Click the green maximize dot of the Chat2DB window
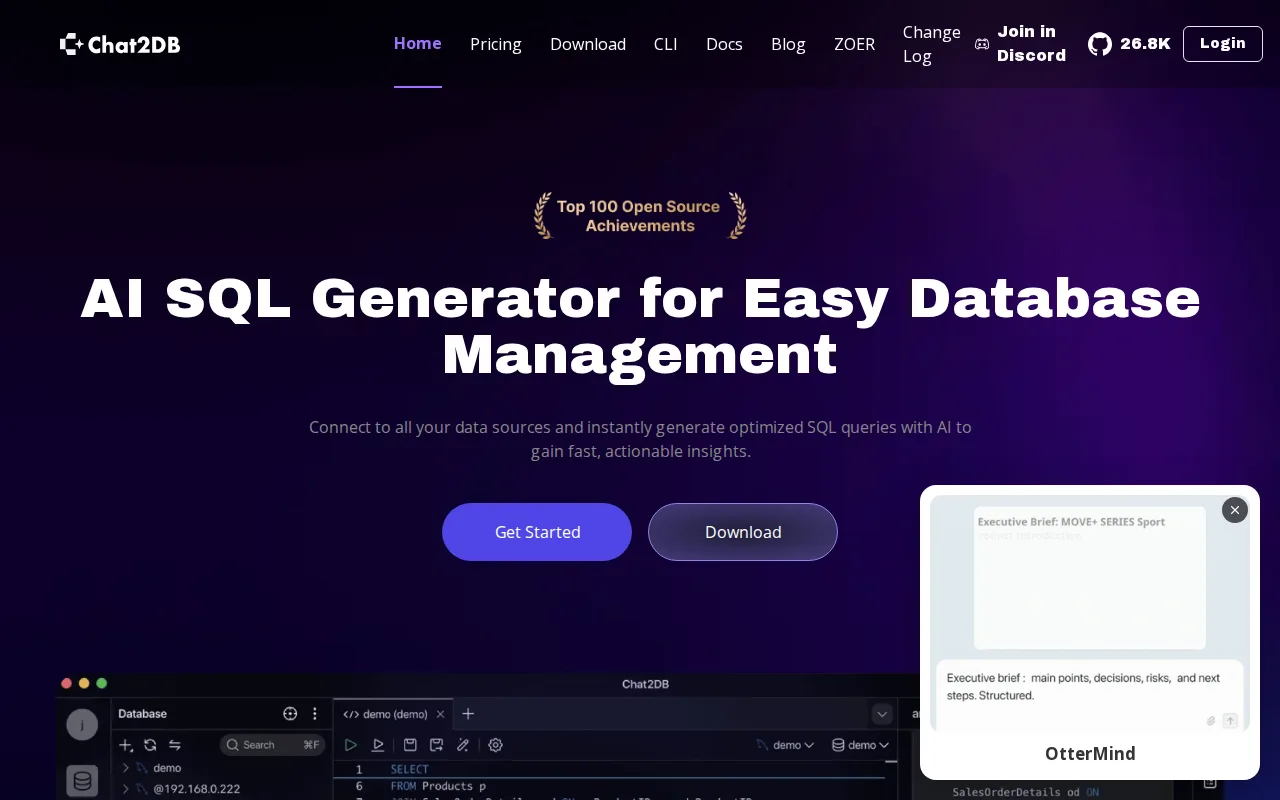 tap(101, 683)
